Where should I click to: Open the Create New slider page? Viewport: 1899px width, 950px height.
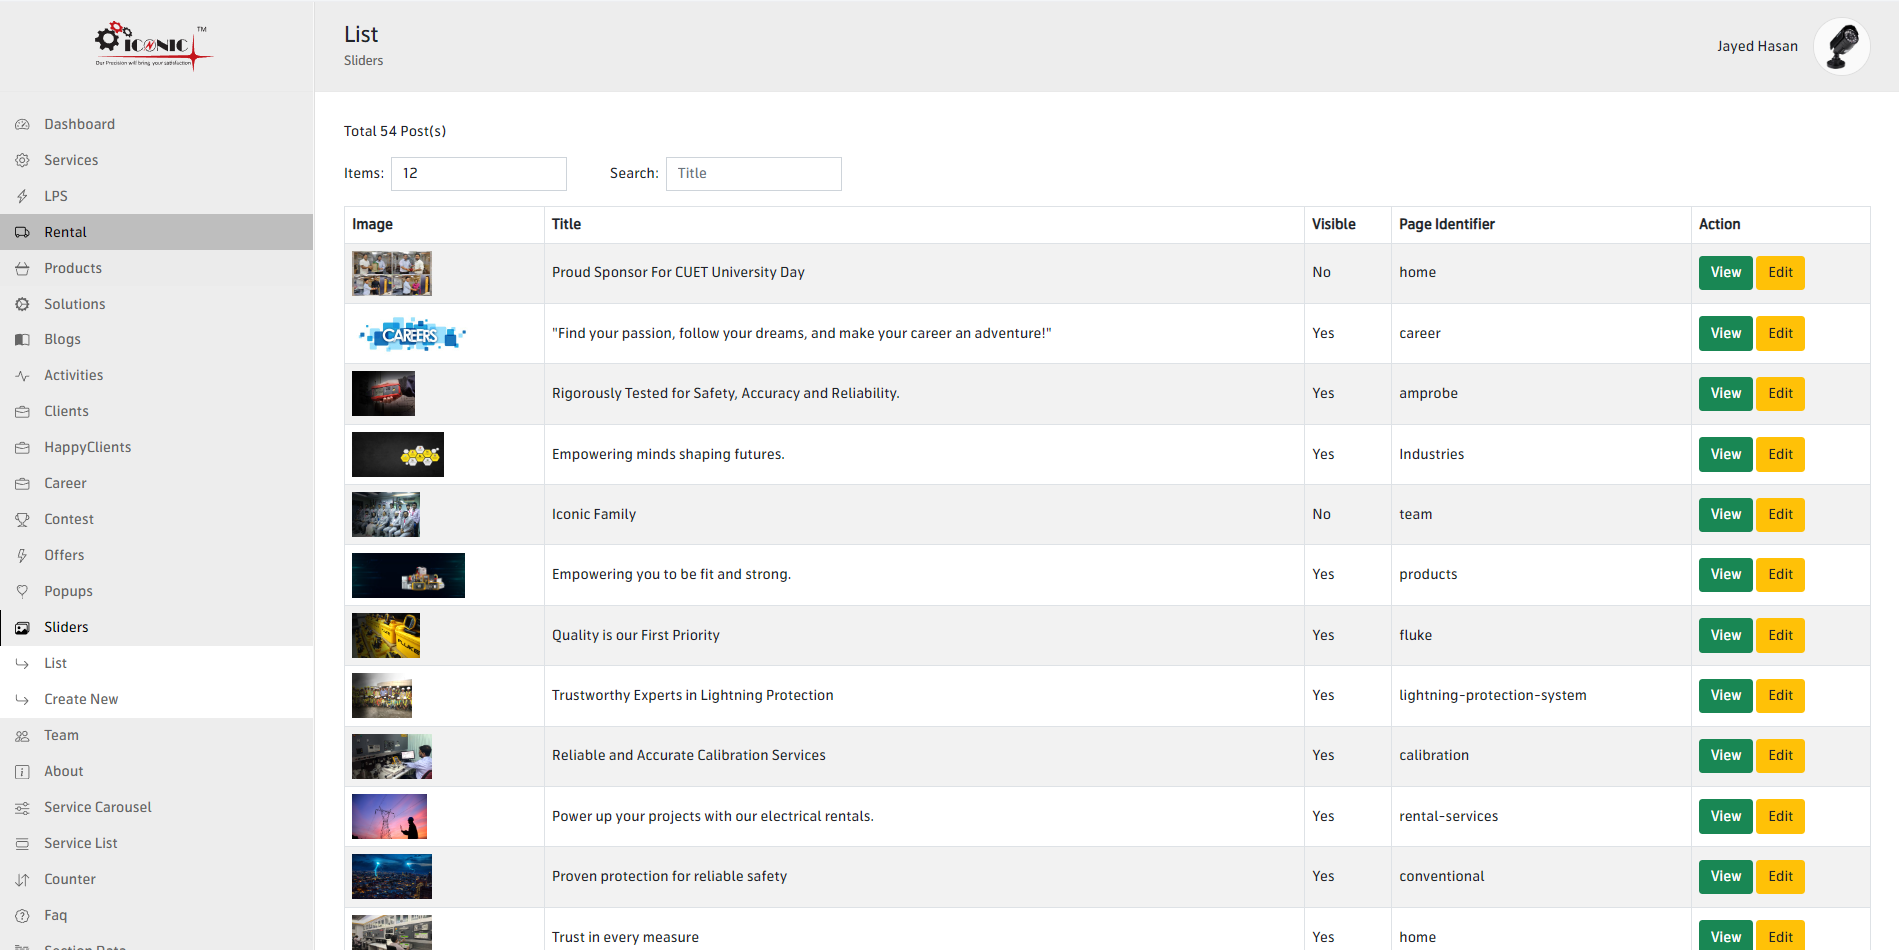tap(81, 698)
